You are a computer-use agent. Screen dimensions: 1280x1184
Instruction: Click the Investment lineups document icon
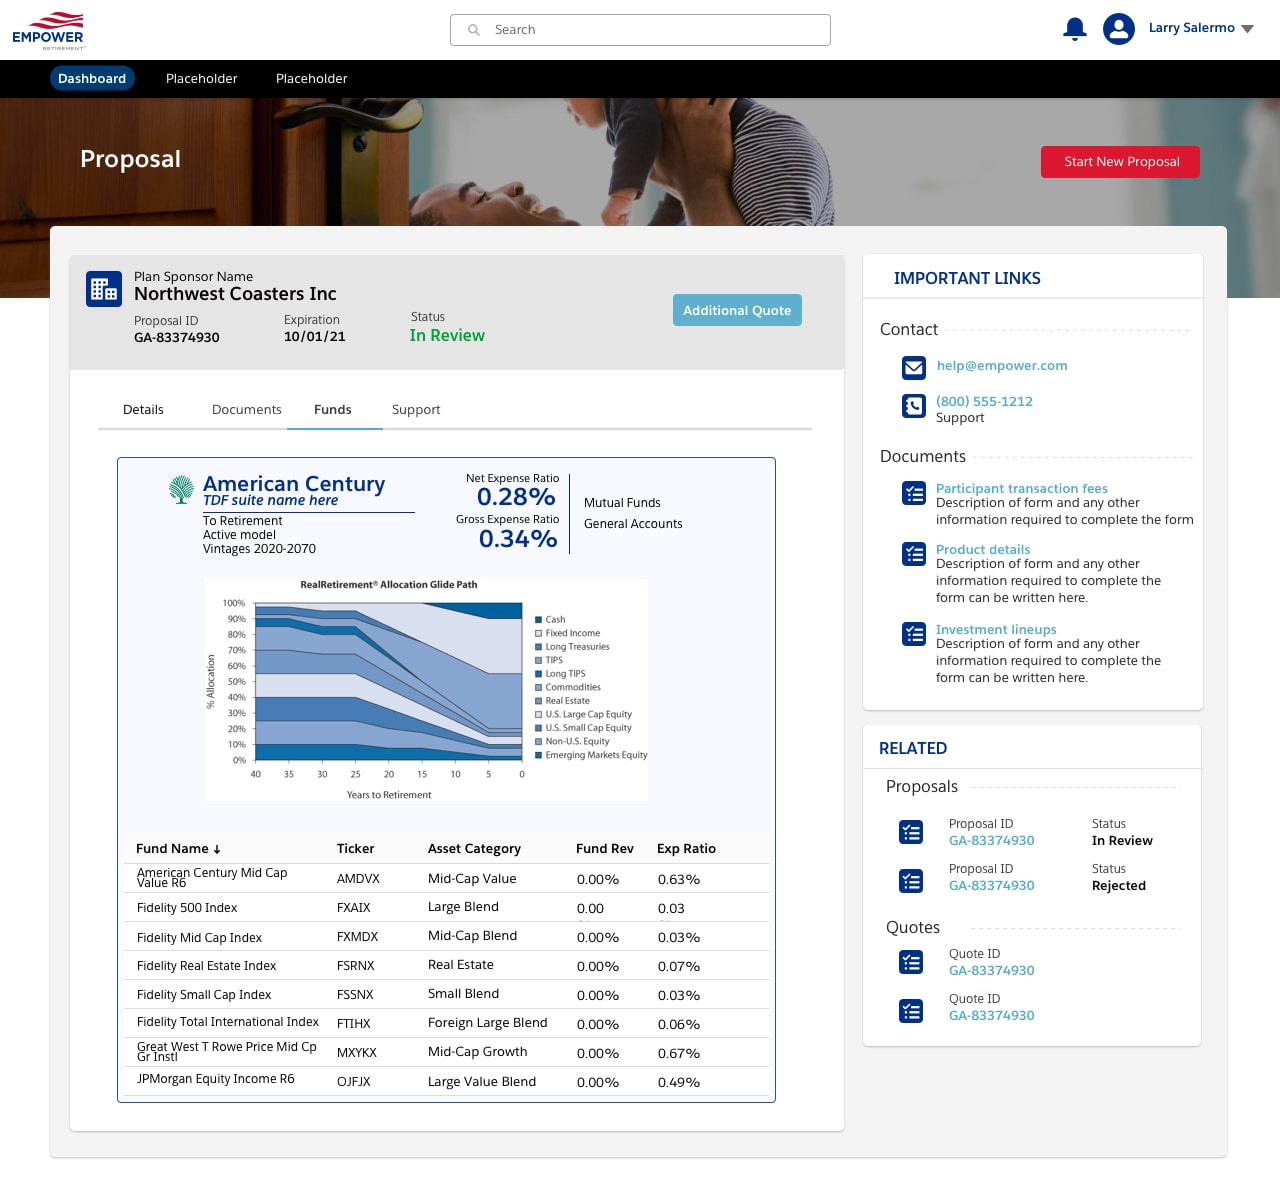pyautogui.click(x=914, y=634)
